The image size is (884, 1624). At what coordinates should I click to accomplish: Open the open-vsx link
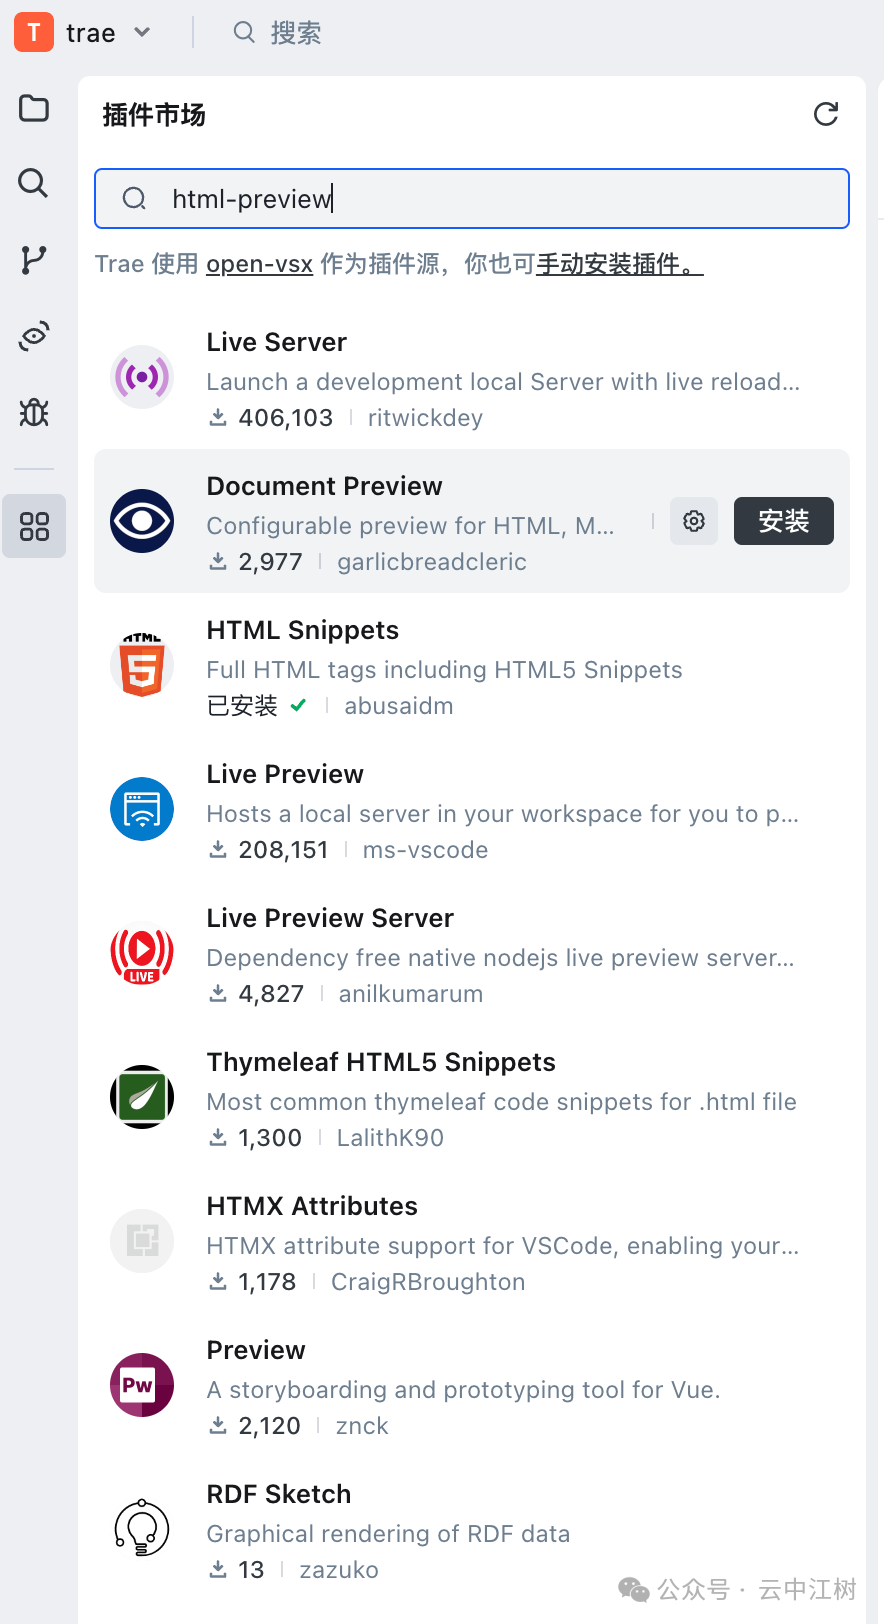[260, 264]
